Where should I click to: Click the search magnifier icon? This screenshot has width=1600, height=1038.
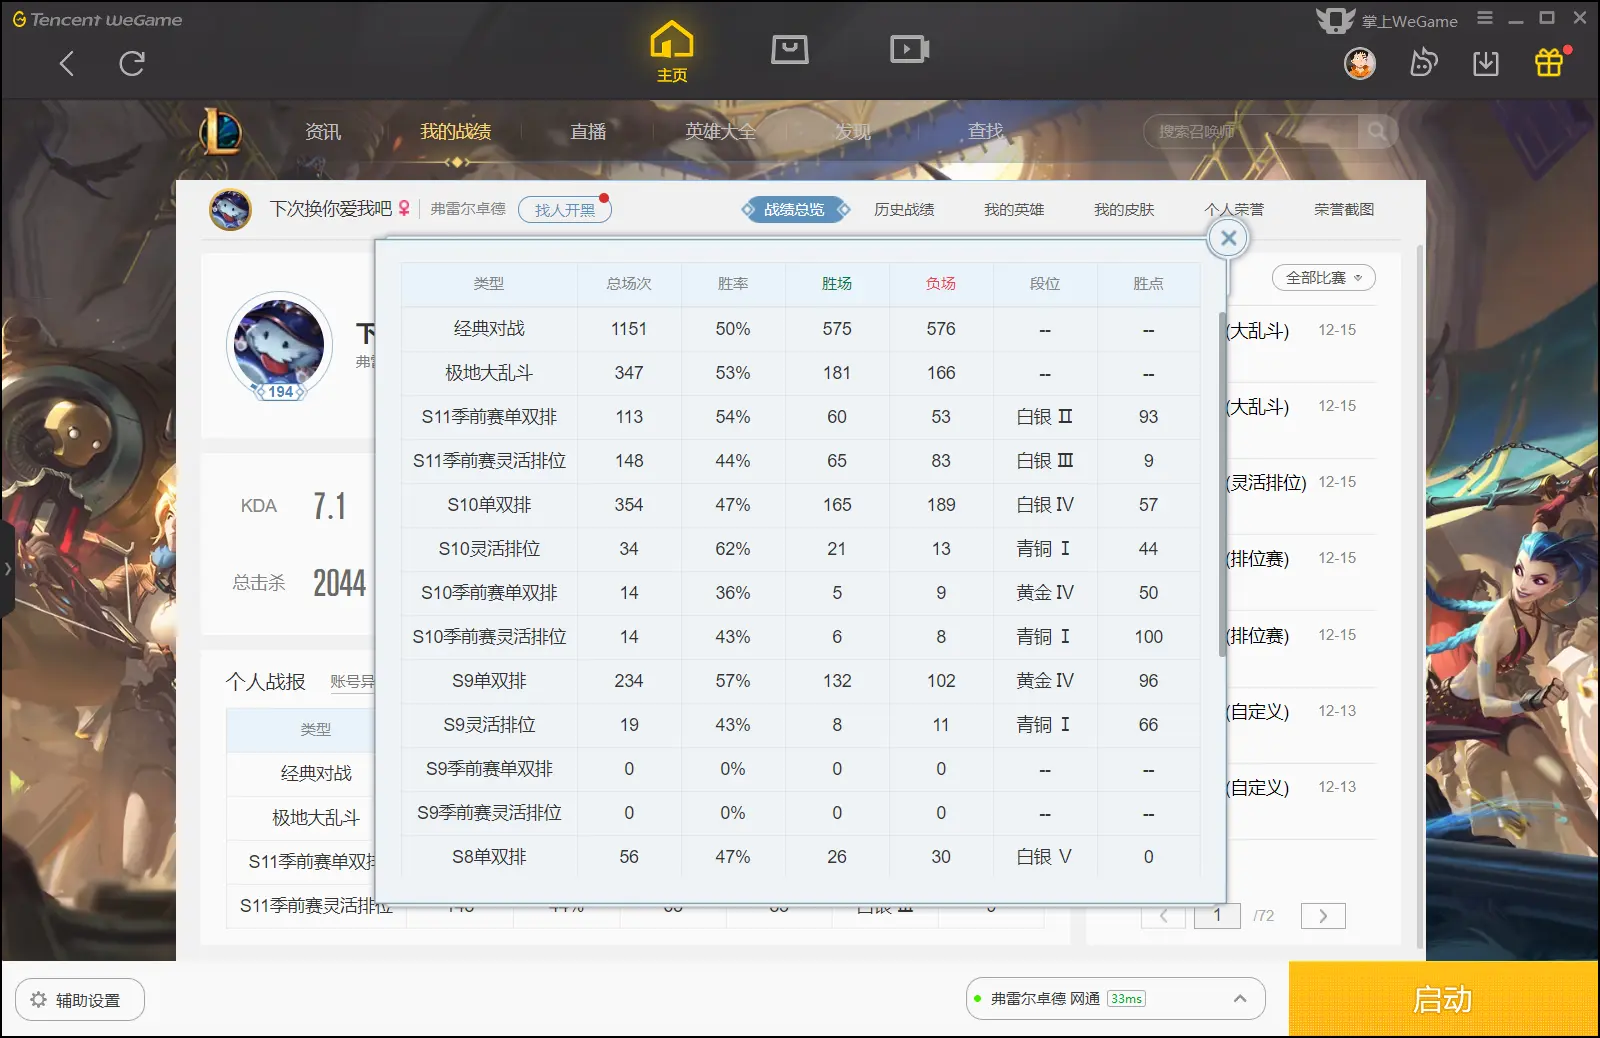(1377, 131)
